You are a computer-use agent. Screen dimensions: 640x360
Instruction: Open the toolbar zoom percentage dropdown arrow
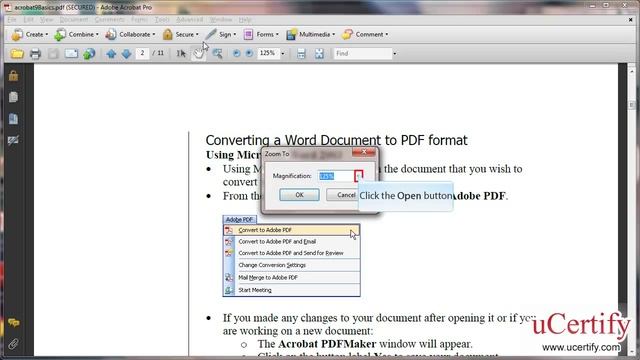[x=282, y=53]
